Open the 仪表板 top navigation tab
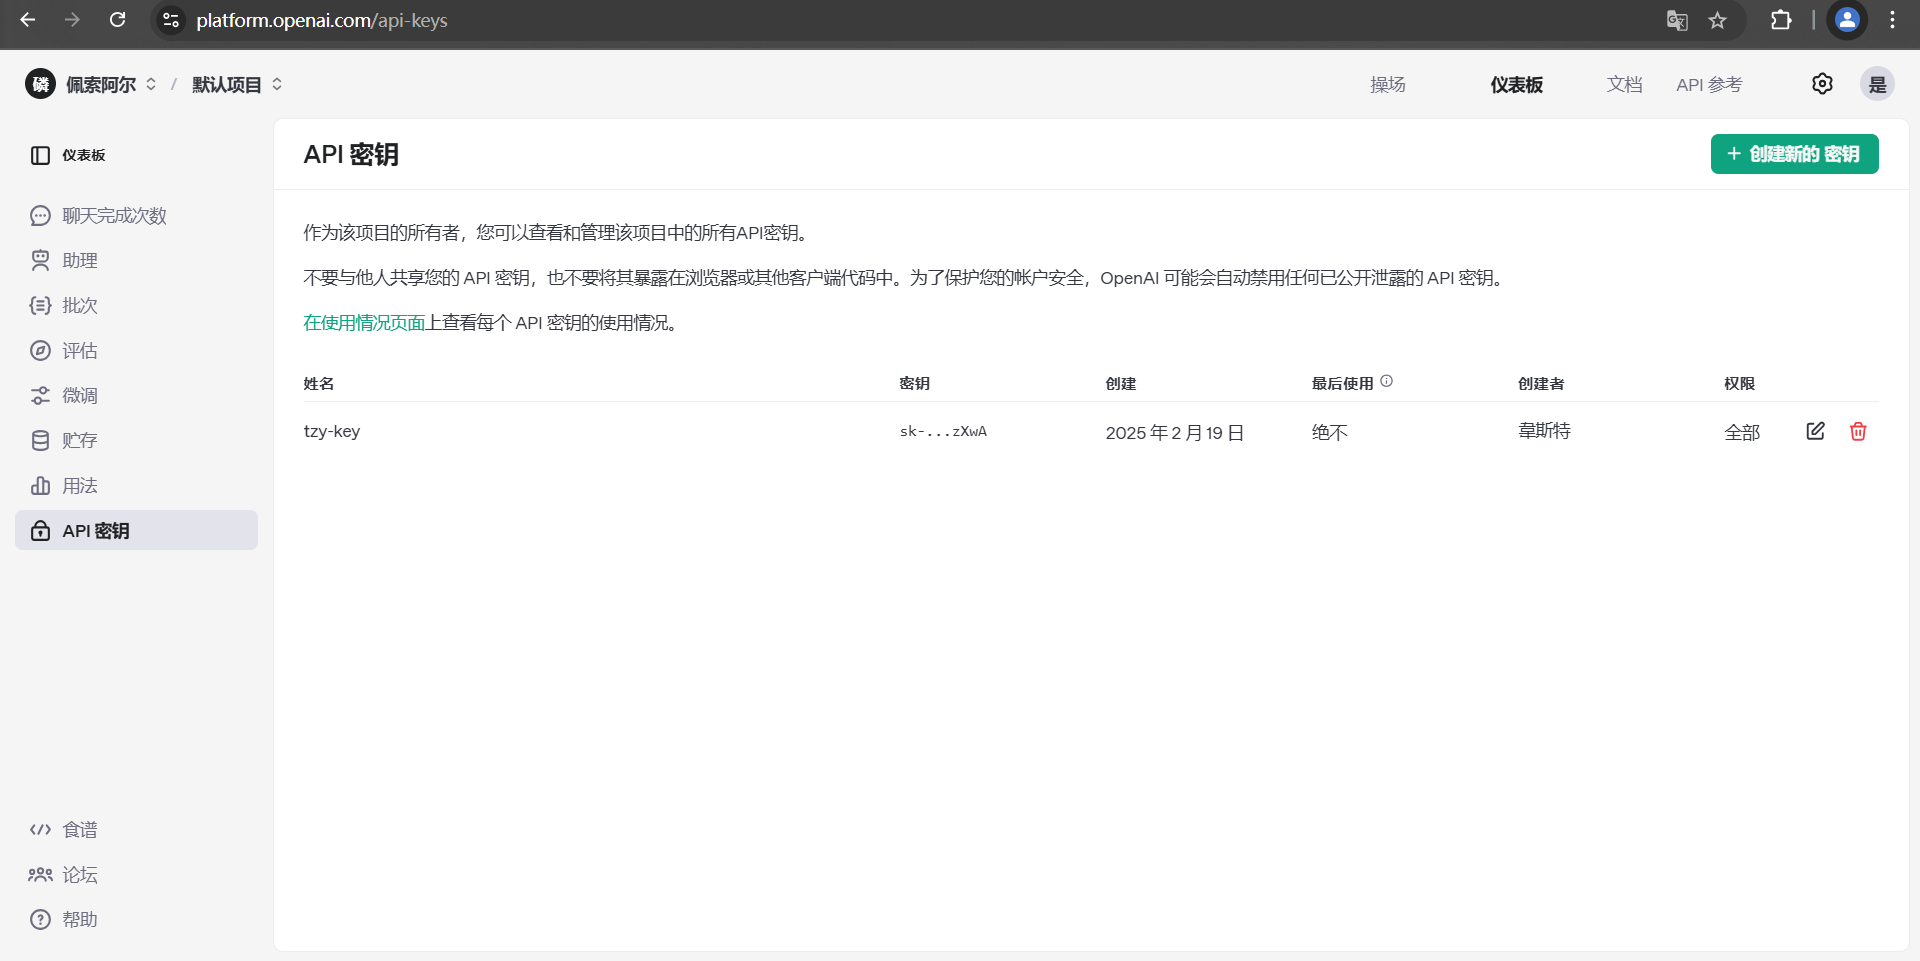 click(x=1516, y=85)
